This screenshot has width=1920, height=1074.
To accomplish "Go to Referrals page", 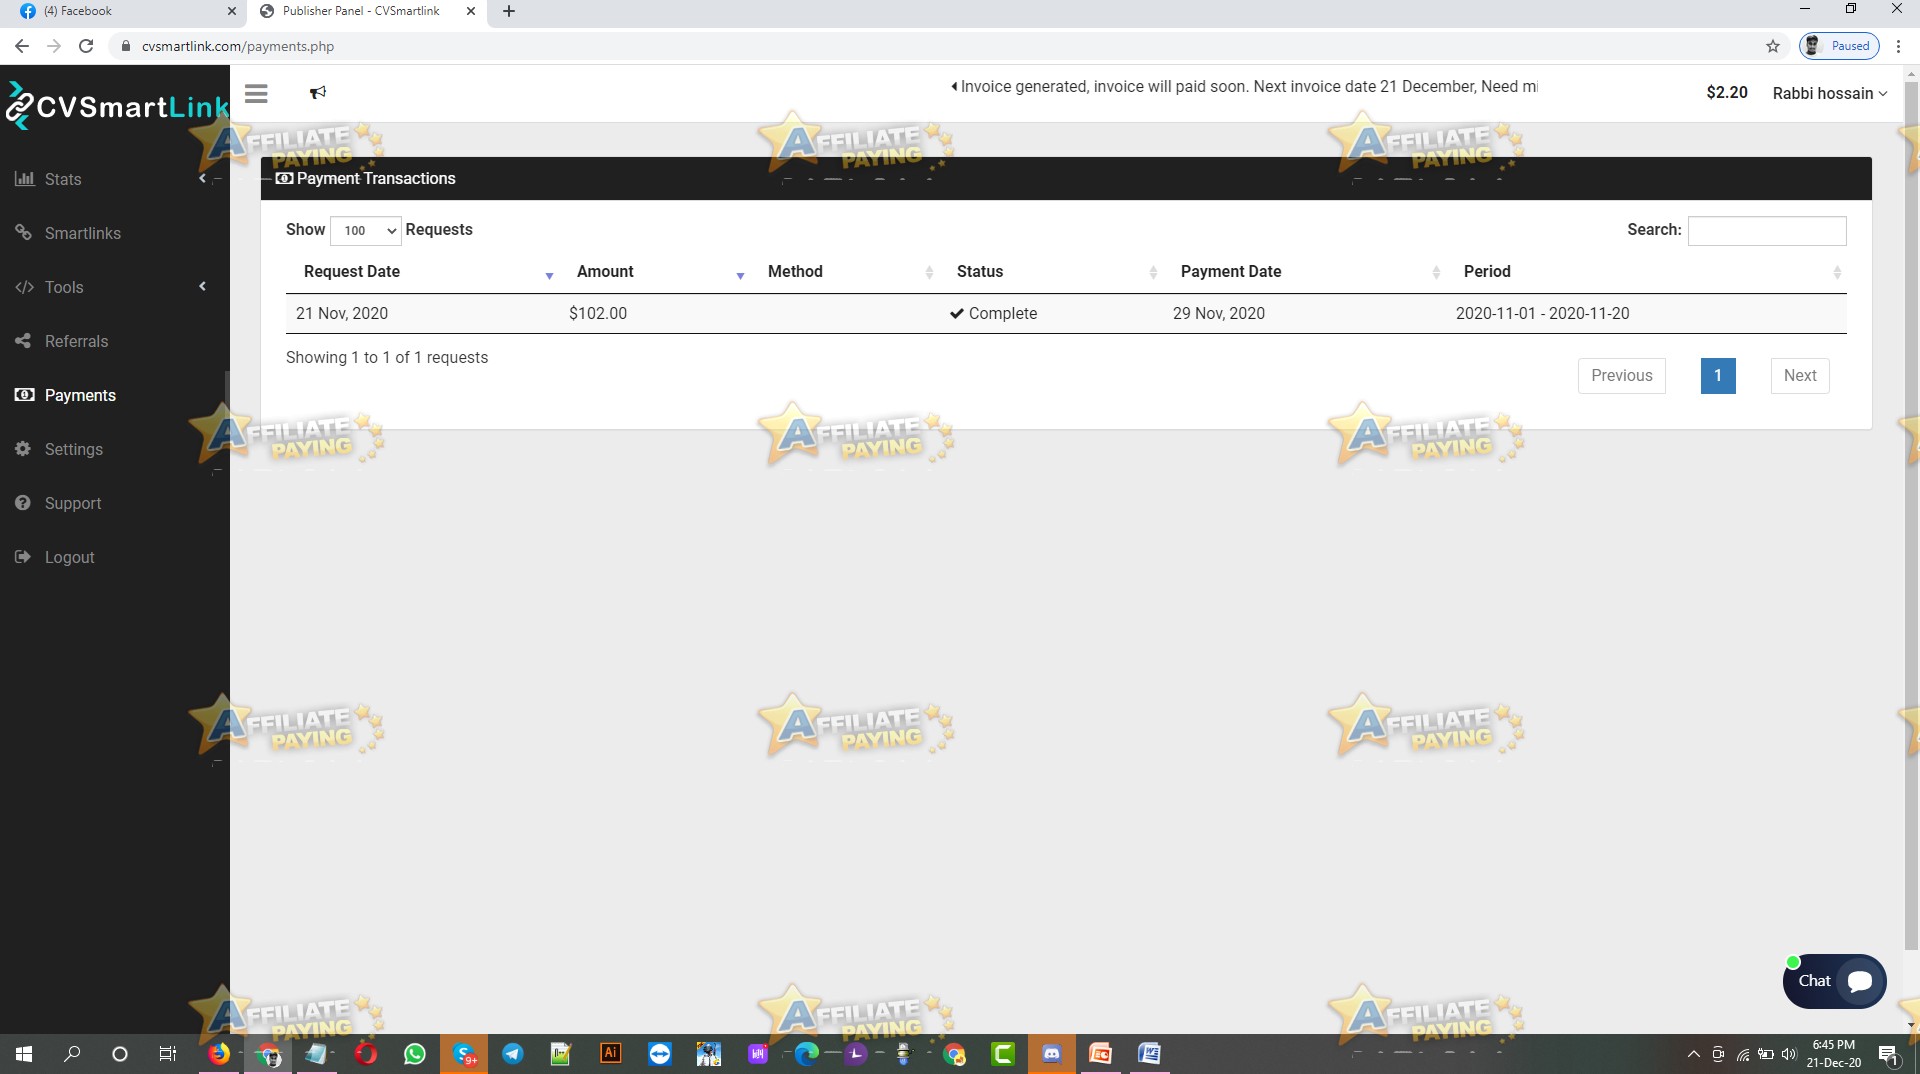I will 76,341.
